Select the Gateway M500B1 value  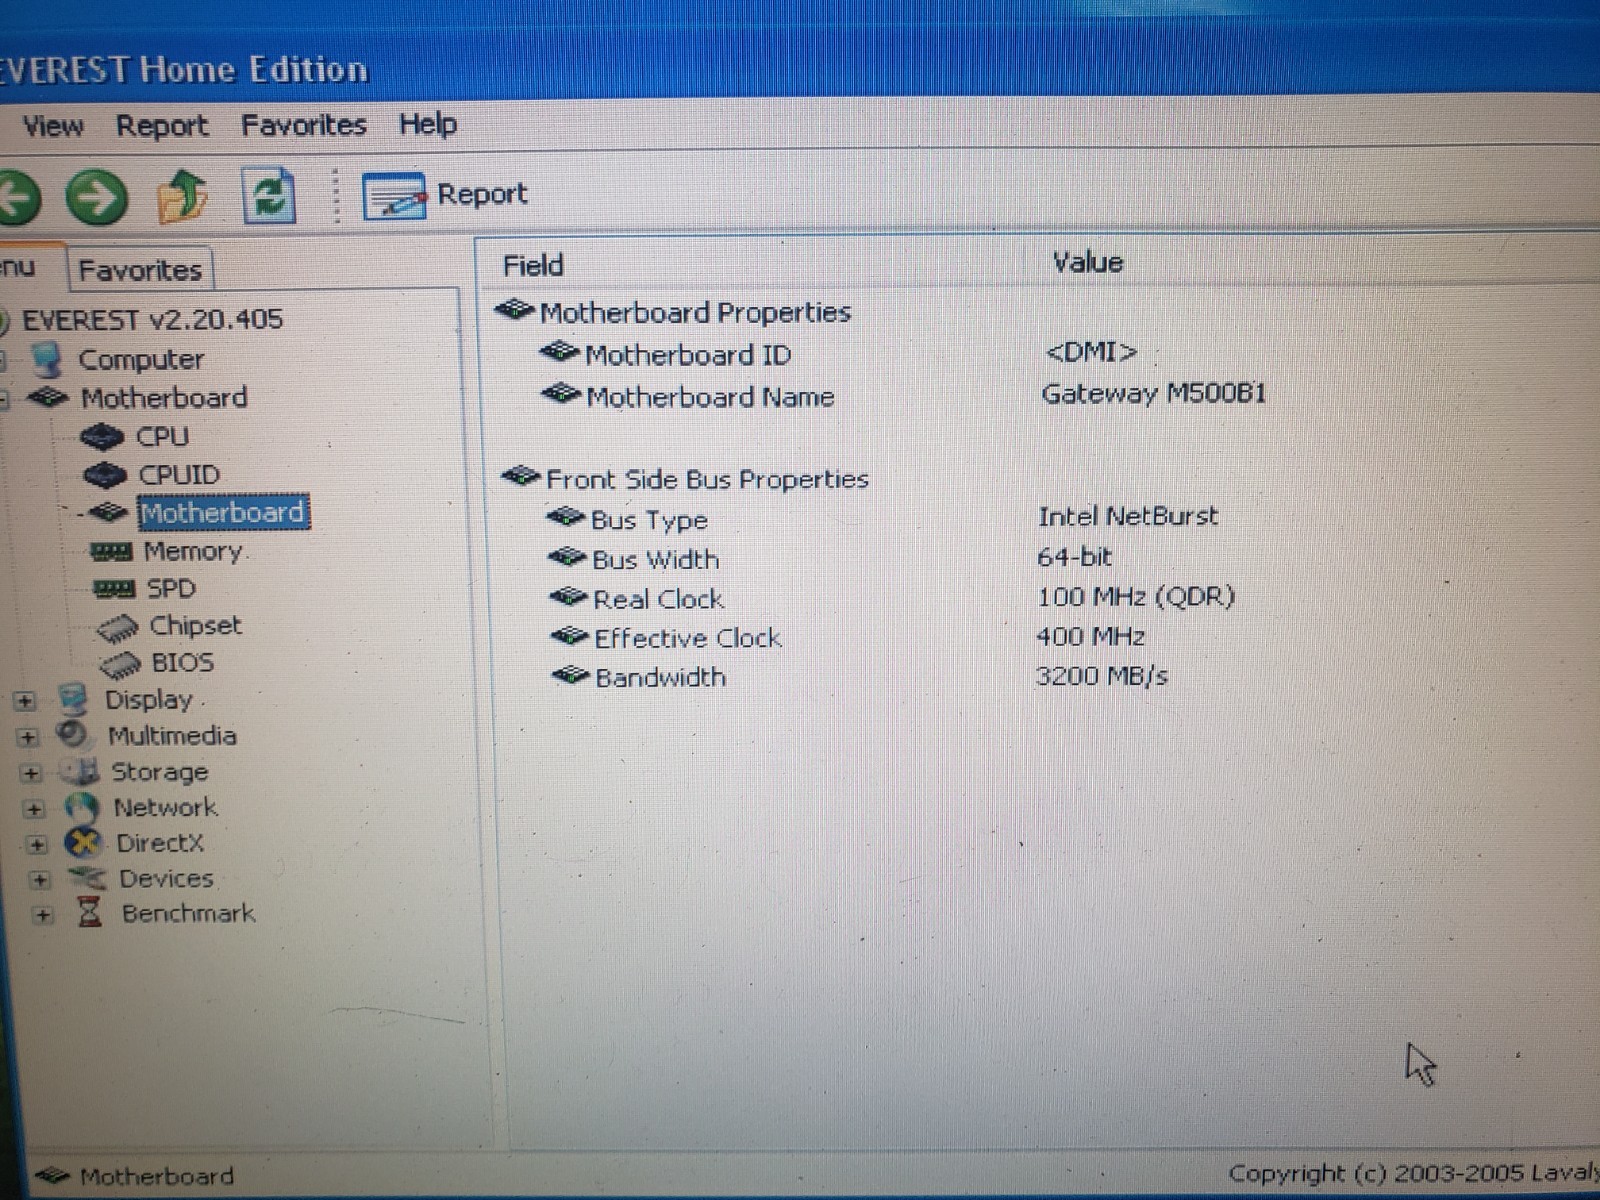point(1153,393)
